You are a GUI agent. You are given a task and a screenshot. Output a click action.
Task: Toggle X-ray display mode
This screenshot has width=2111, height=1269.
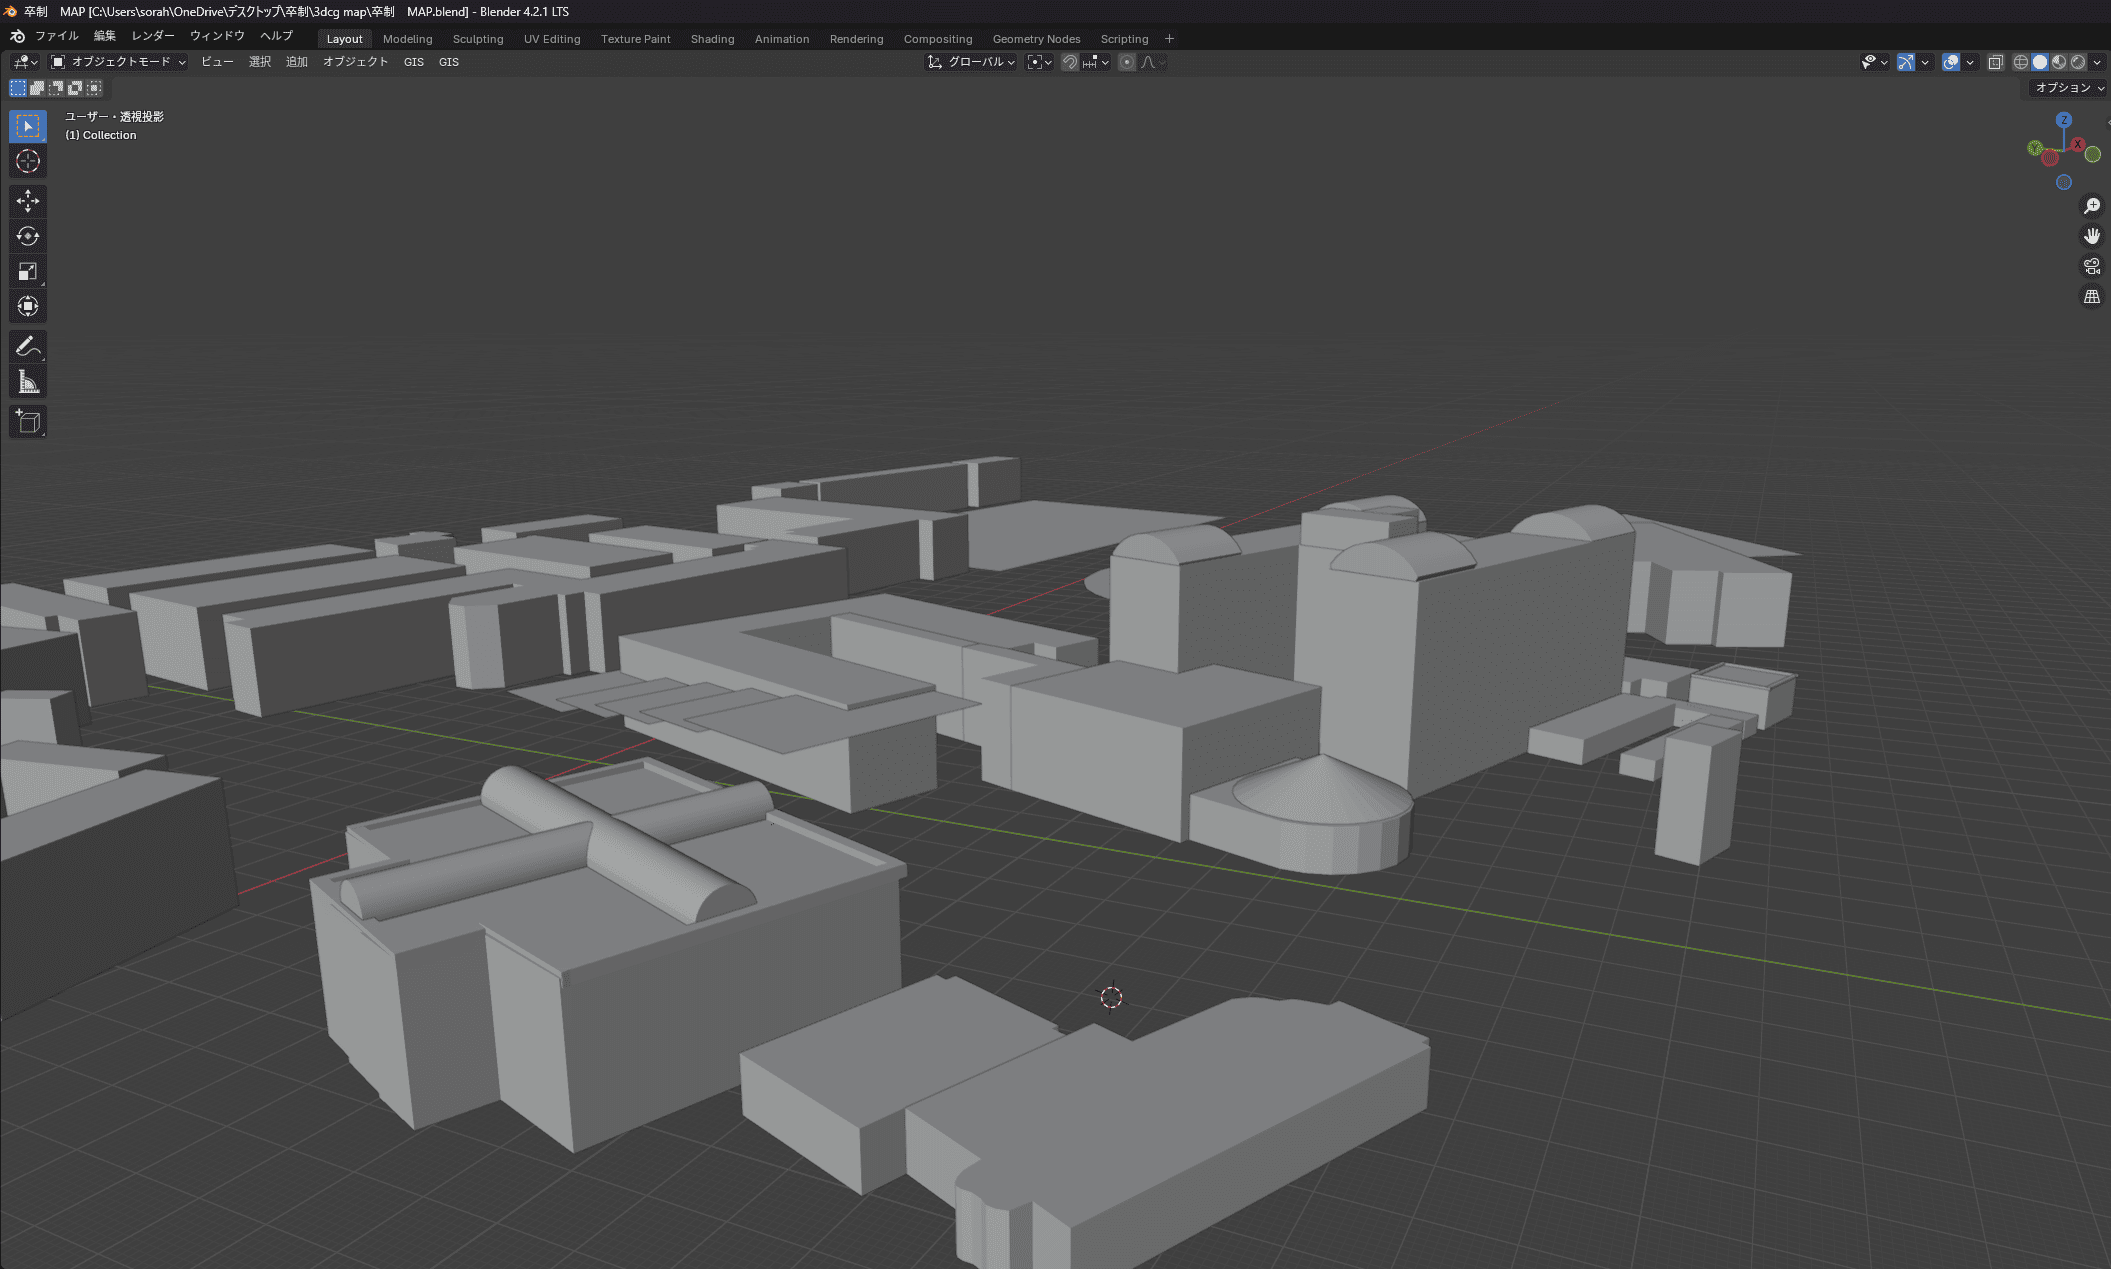tap(1994, 62)
